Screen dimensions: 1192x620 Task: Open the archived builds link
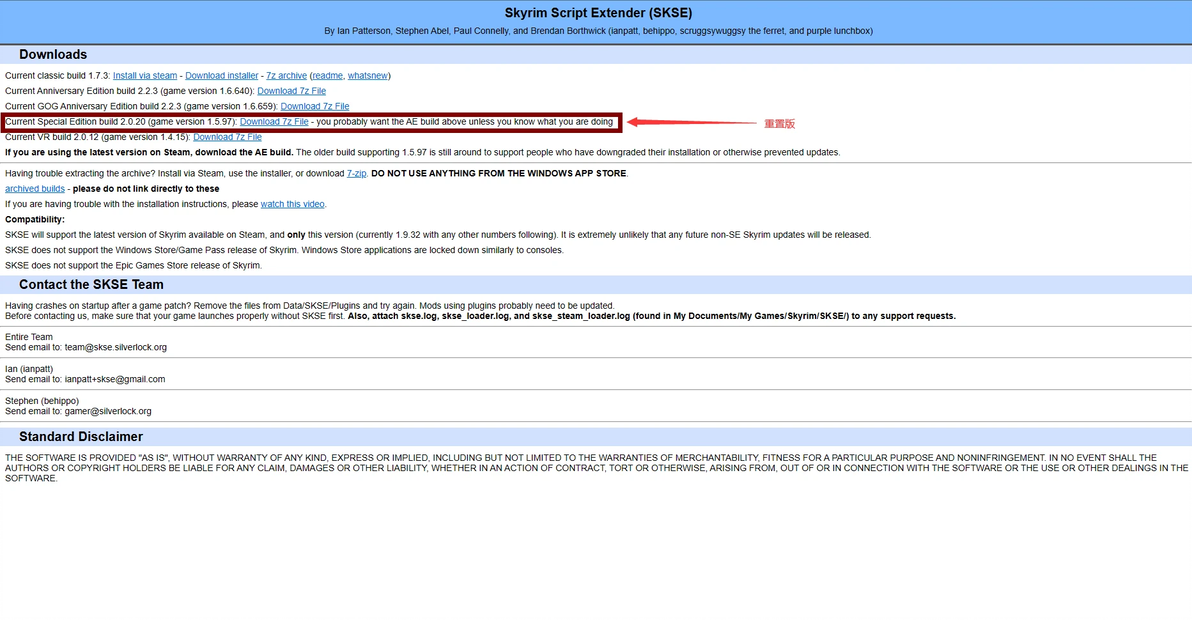point(35,188)
